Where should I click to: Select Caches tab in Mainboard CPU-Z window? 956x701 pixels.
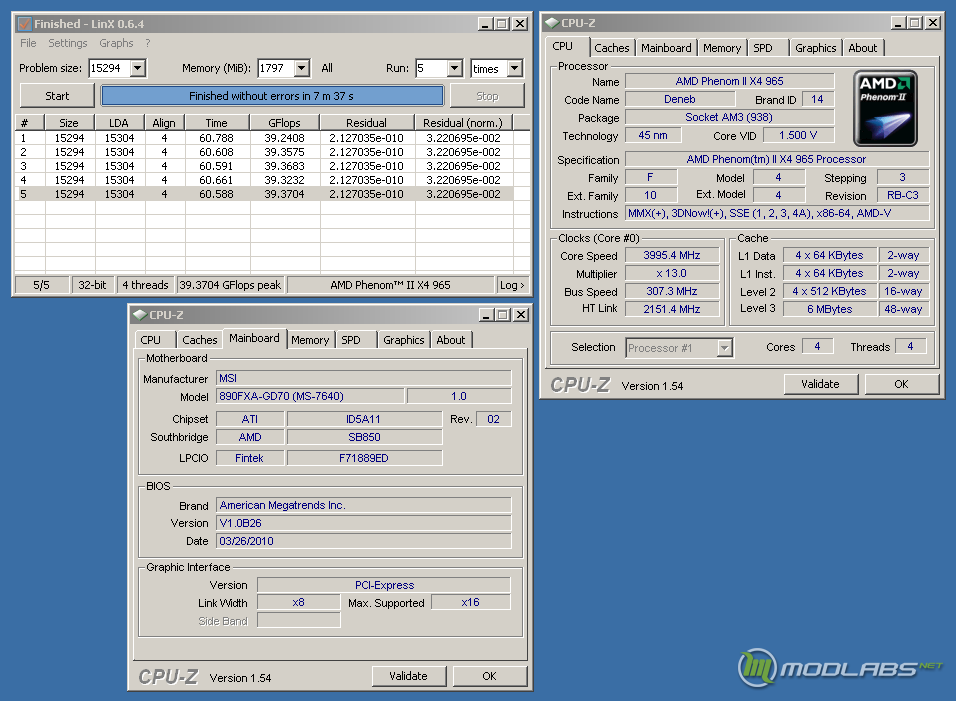[x=200, y=340]
